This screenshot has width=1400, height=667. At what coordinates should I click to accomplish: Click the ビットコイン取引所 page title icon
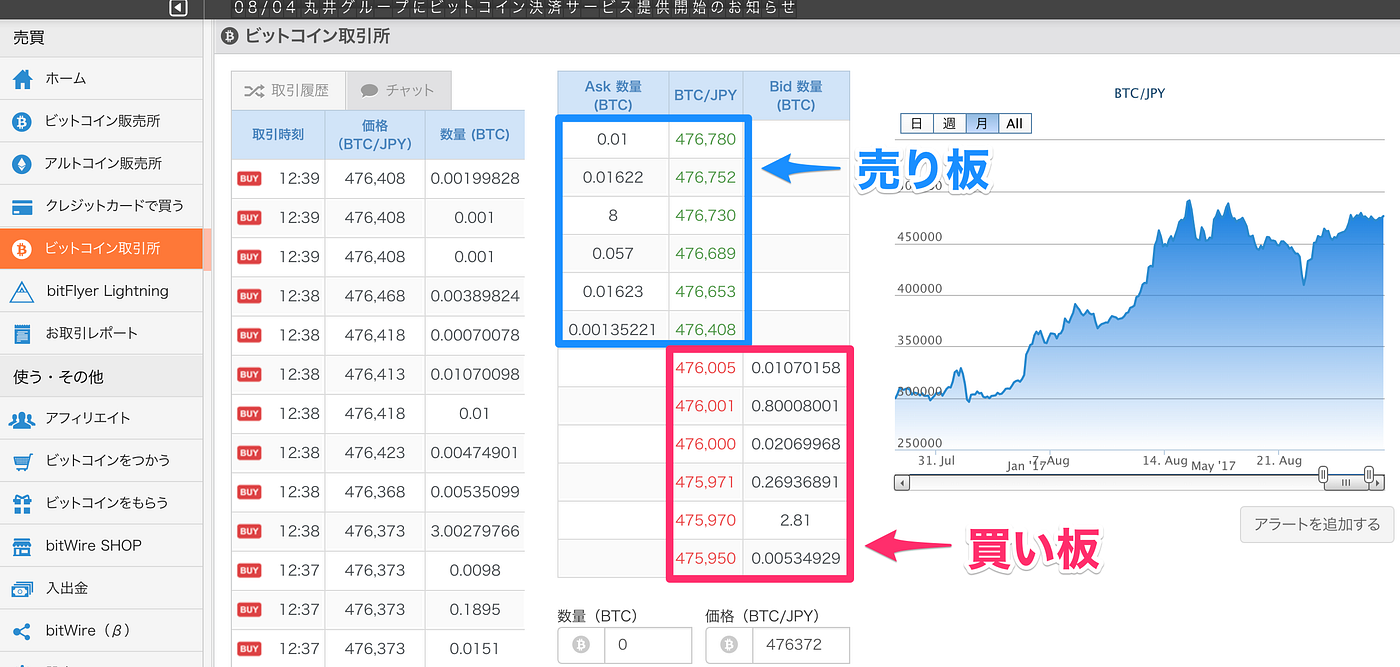[x=229, y=36]
